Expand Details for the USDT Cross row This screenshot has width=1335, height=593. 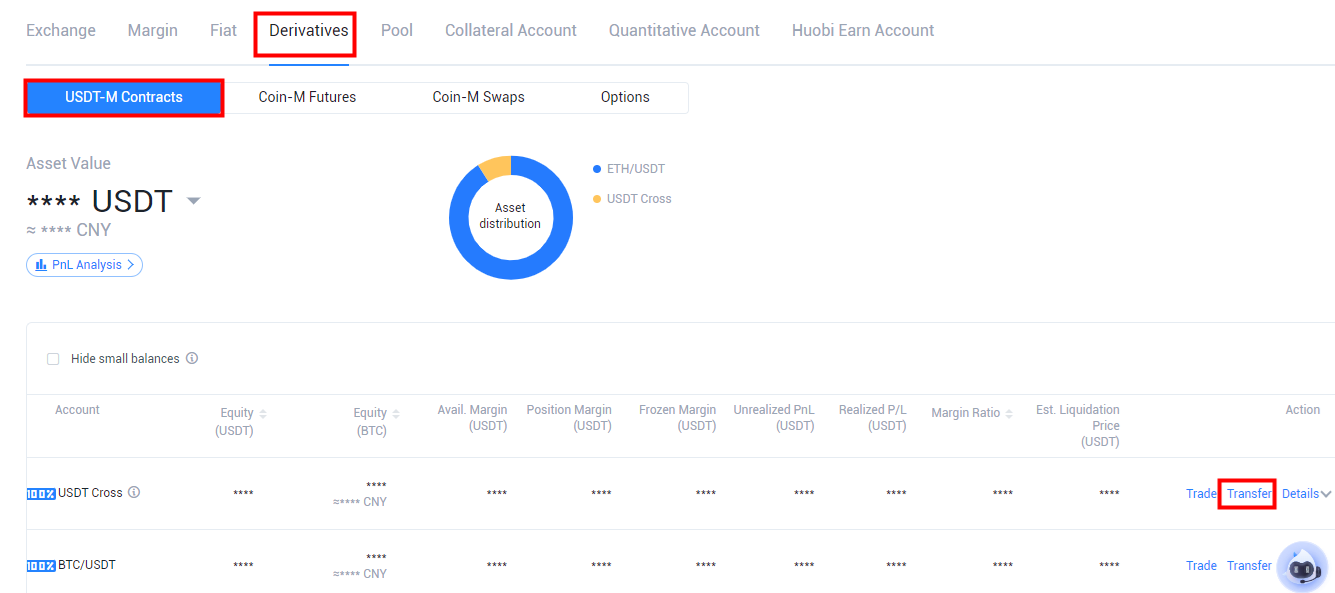pyautogui.click(x=1307, y=494)
